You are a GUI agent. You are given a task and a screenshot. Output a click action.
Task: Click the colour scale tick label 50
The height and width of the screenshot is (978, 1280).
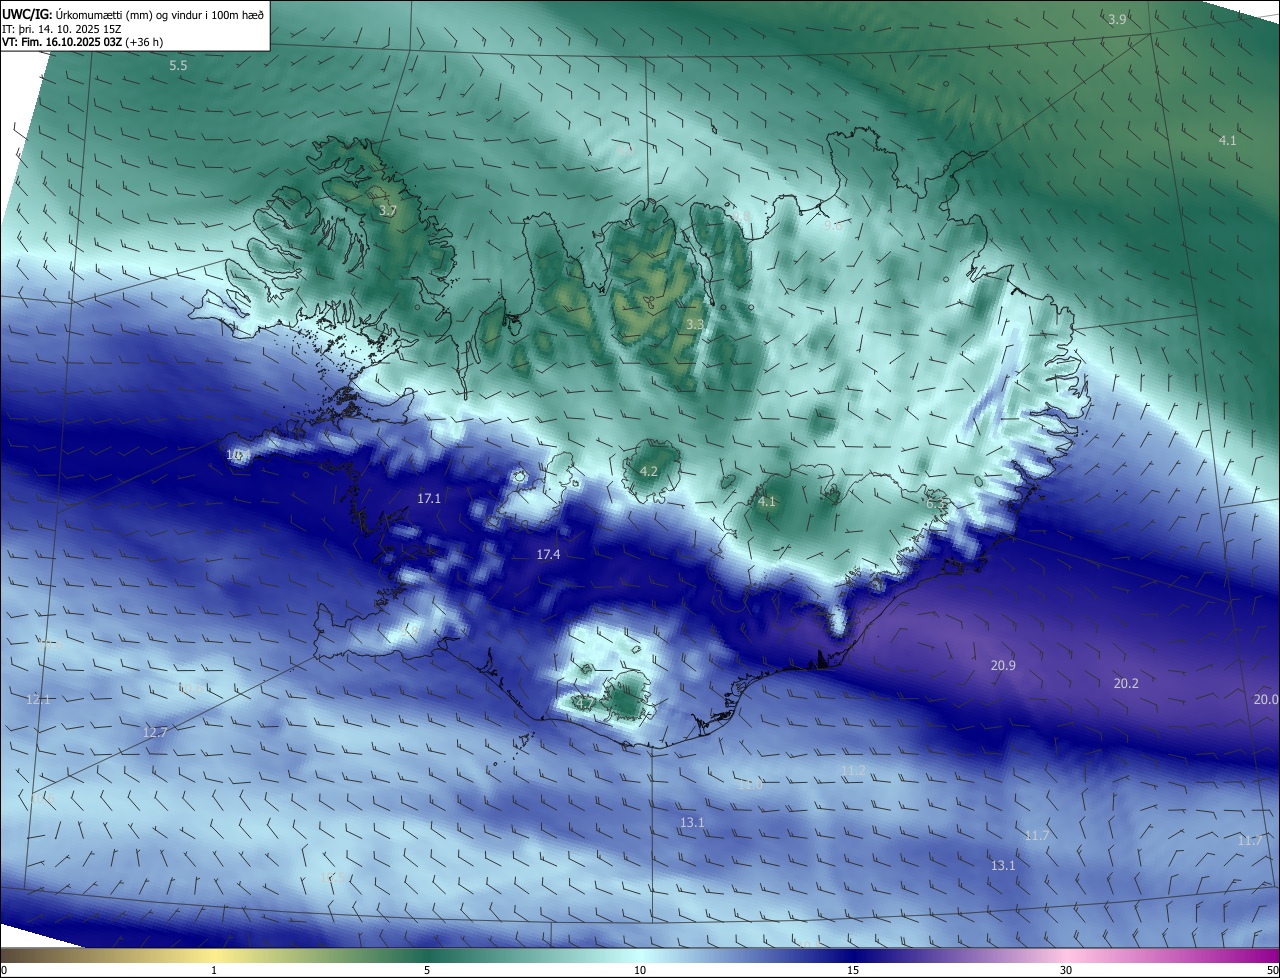pos(1272,970)
